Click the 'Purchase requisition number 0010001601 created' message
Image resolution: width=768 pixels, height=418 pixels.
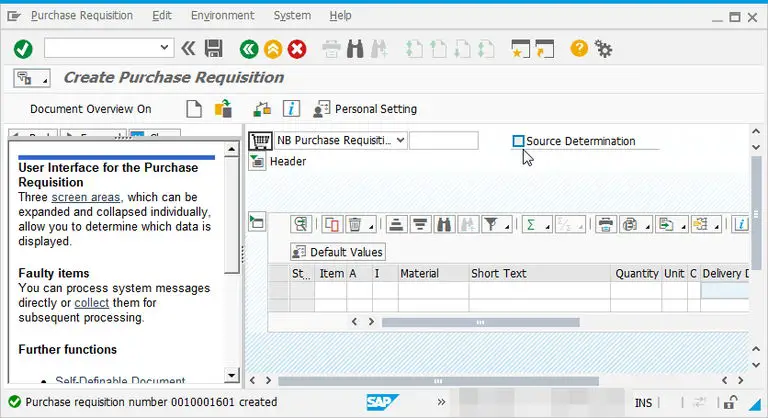[151, 402]
